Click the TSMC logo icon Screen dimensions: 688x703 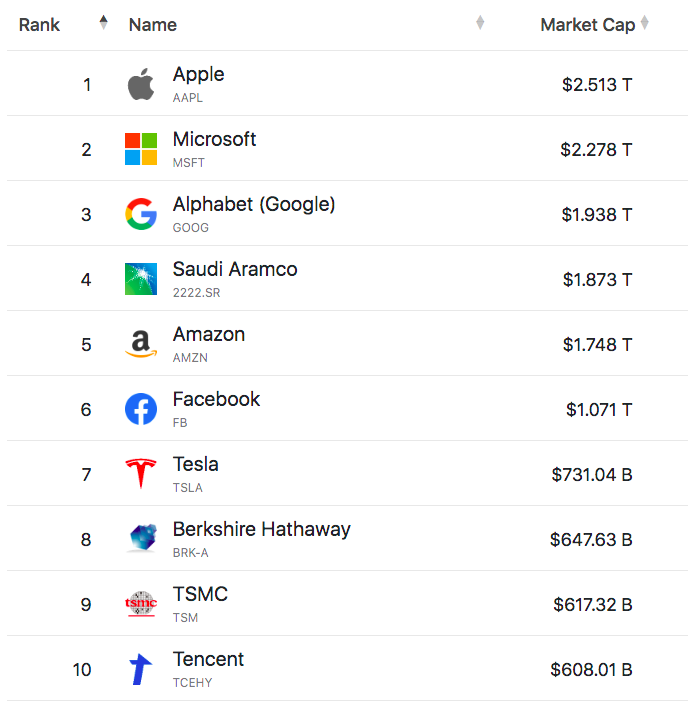click(141, 604)
